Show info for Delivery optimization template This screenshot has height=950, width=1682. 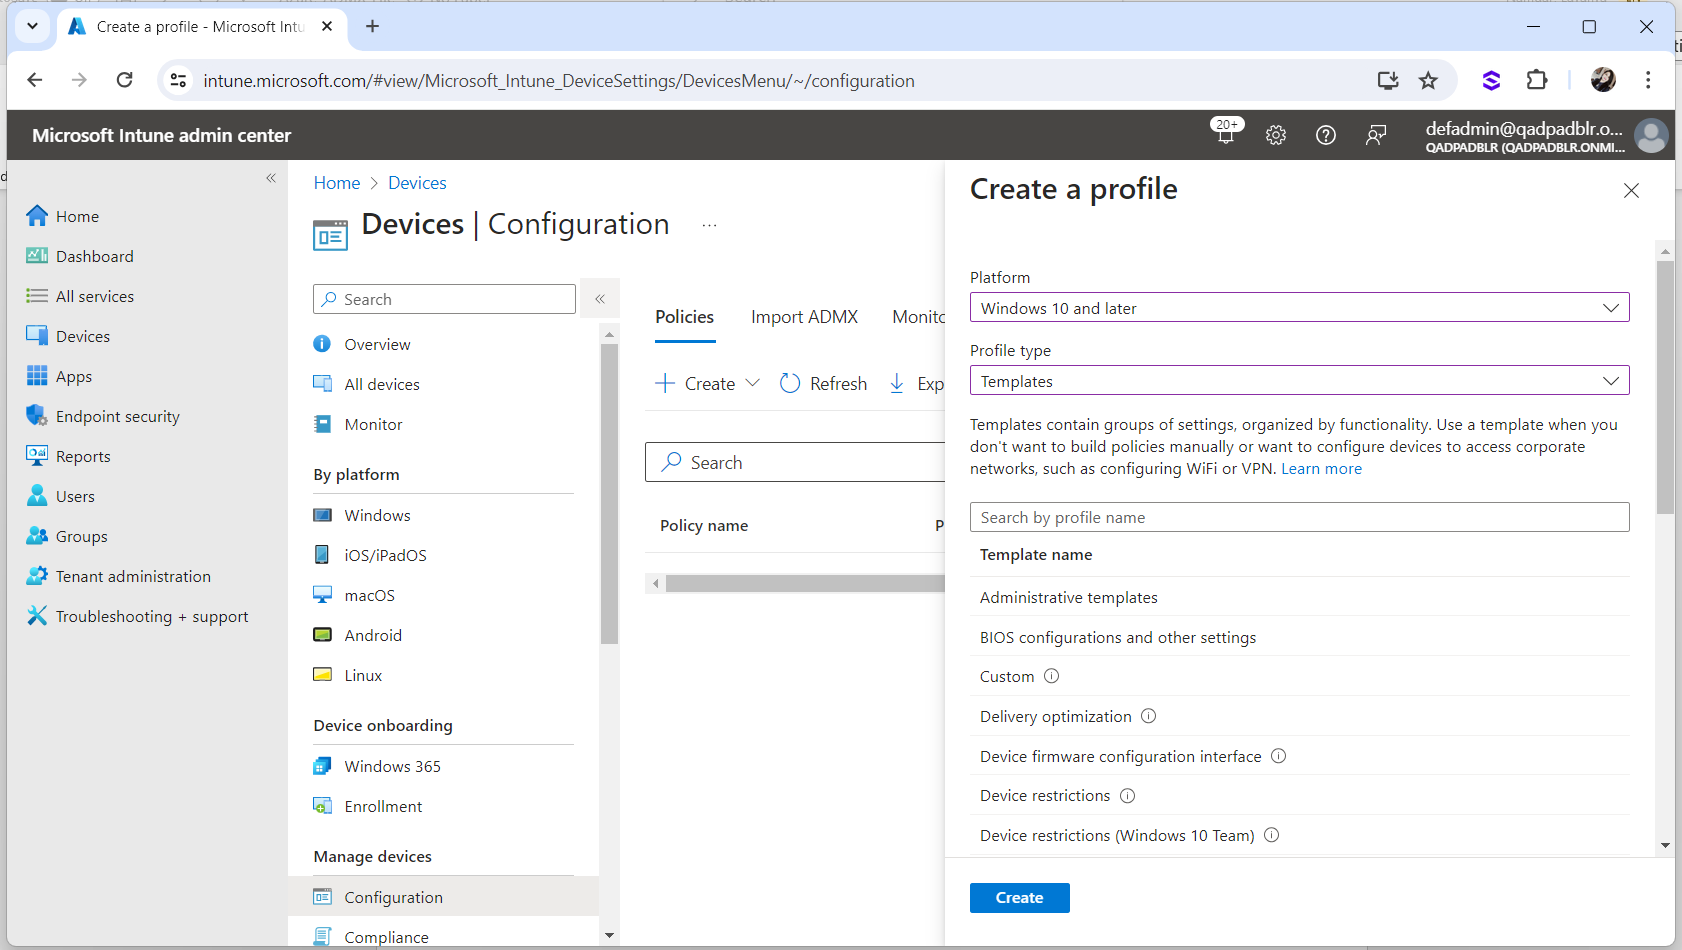coord(1148,716)
